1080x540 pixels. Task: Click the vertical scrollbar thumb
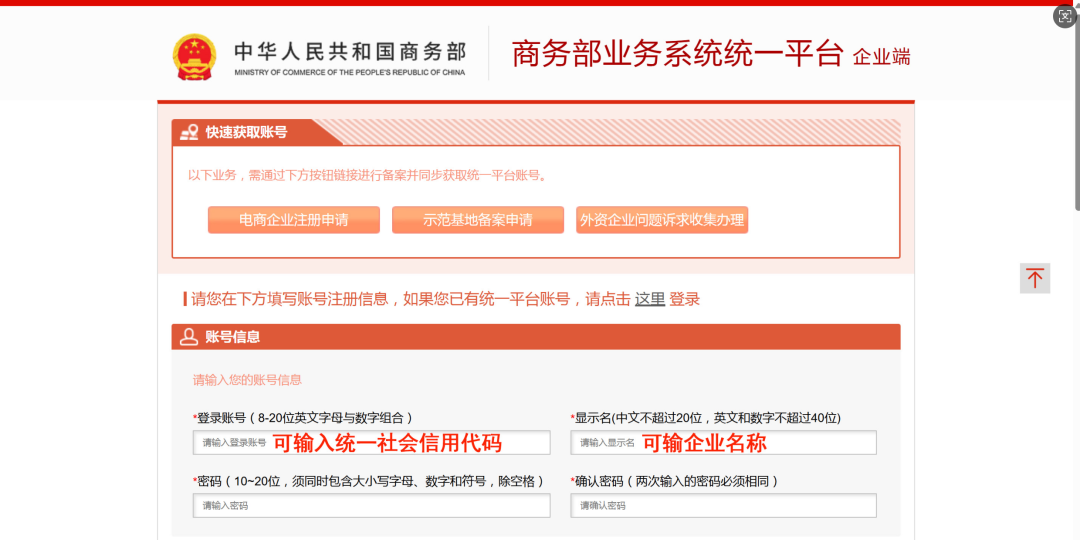(x=1076, y=110)
